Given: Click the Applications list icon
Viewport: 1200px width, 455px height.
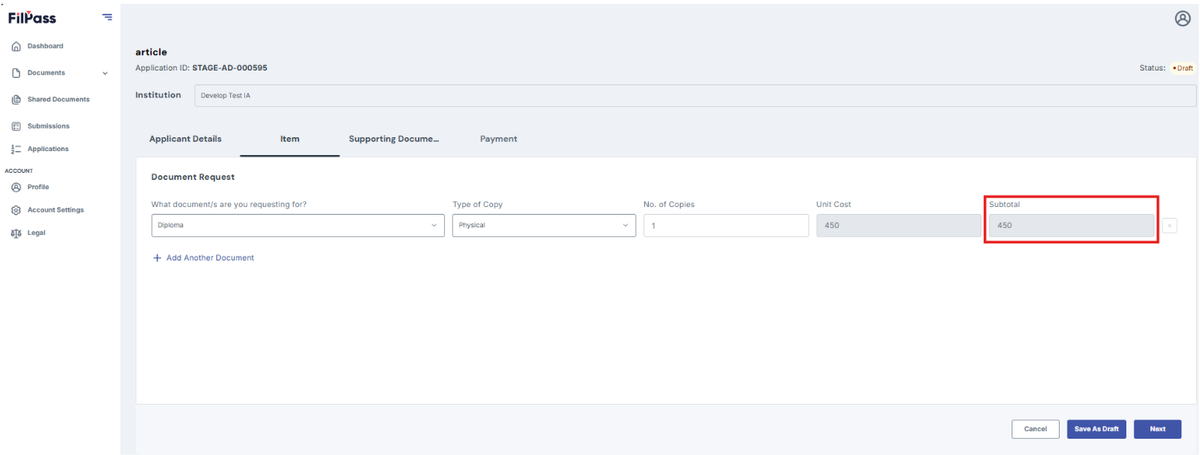Looking at the screenshot, I should tap(16, 149).
